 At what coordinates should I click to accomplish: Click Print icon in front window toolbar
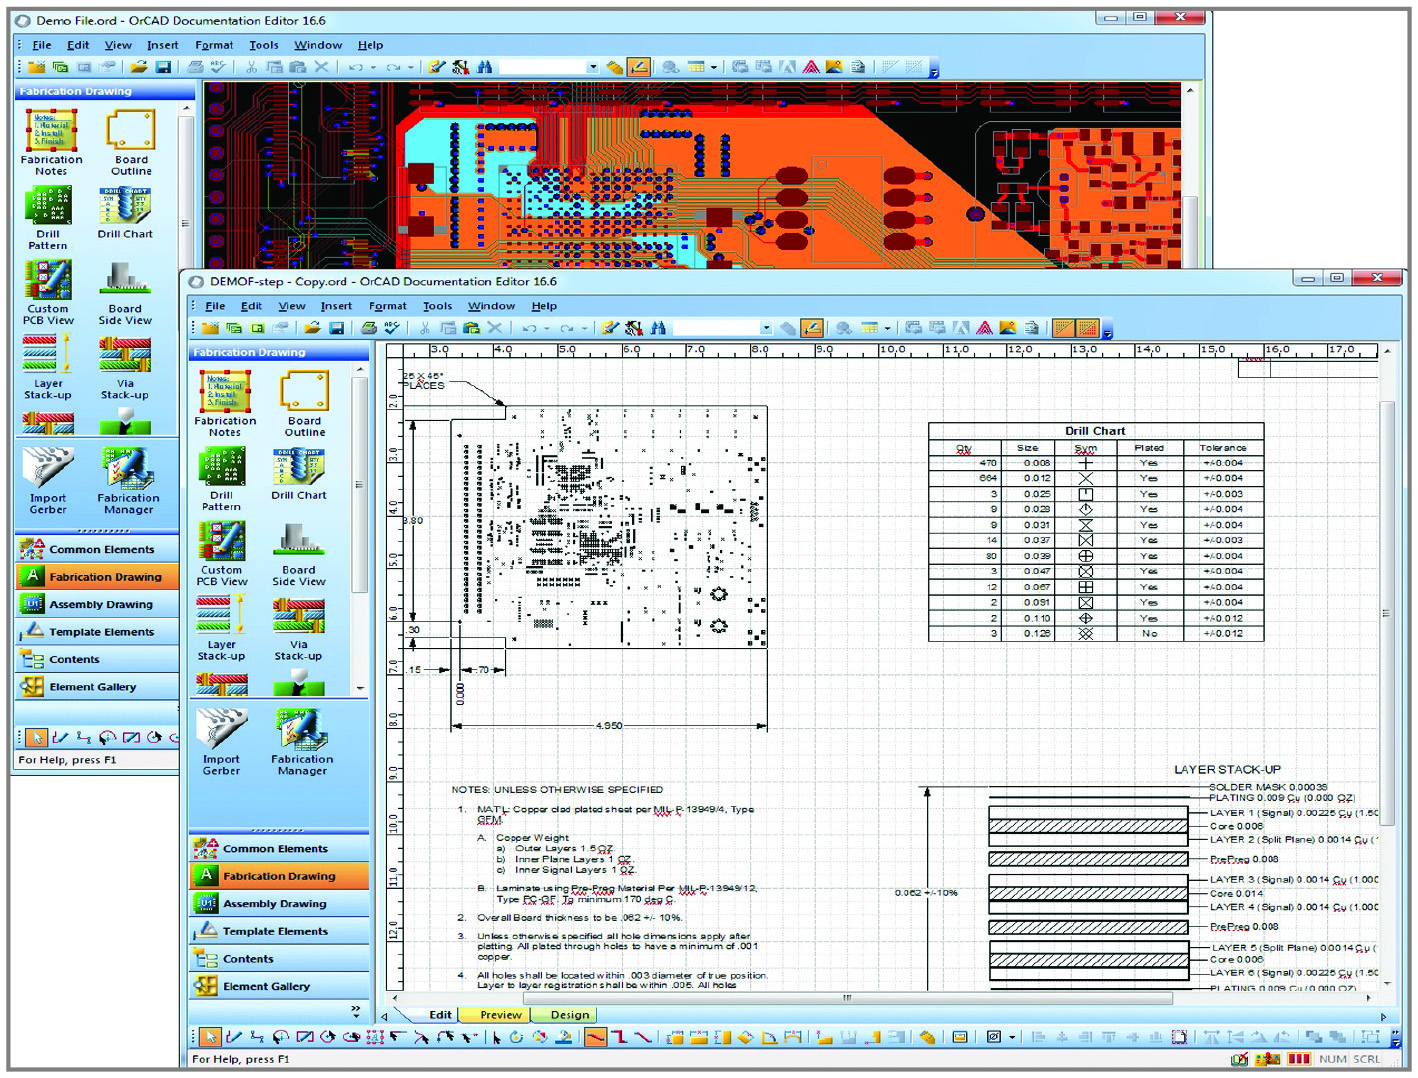pyautogui.click(x=369, y=328)
